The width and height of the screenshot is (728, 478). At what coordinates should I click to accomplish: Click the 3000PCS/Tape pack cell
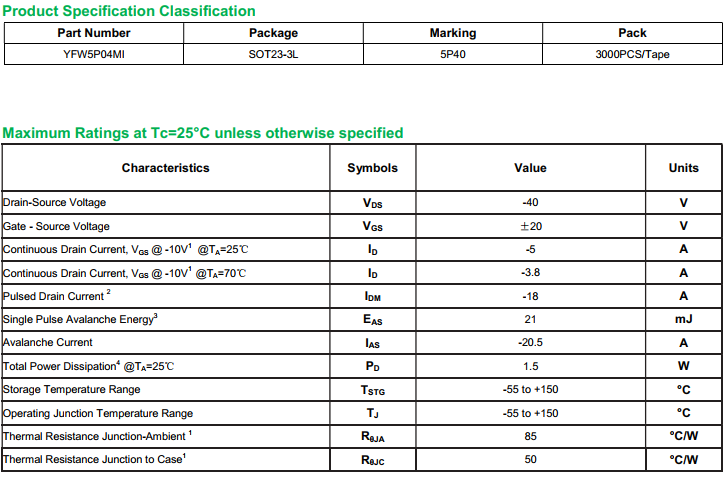632,54
